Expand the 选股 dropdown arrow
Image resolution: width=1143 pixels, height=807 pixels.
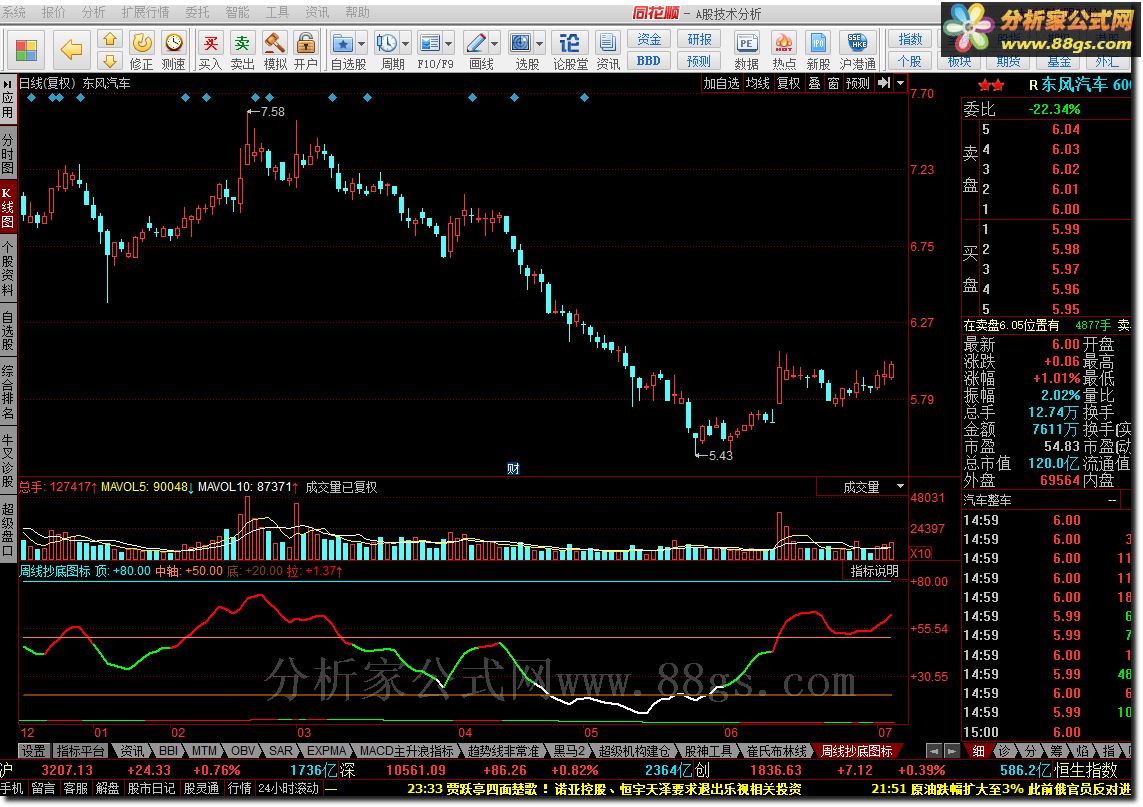pyautogui.click(x=539, y=43)
